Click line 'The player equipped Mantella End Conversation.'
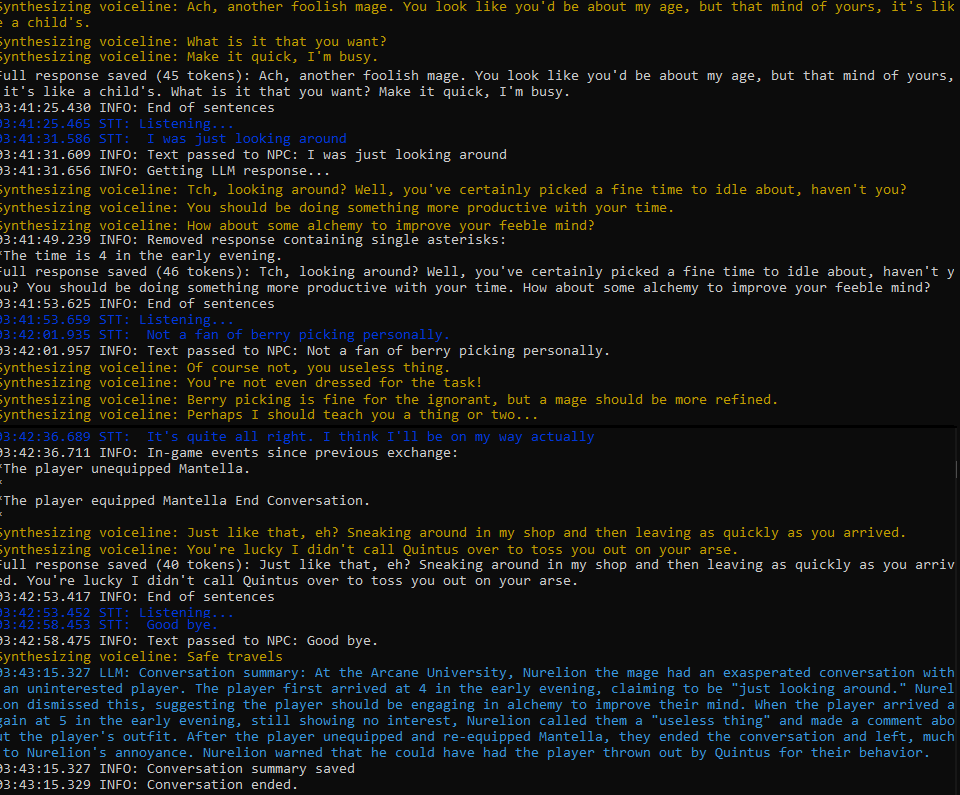This screenshot has width=960, height=795. coord(185,501)
